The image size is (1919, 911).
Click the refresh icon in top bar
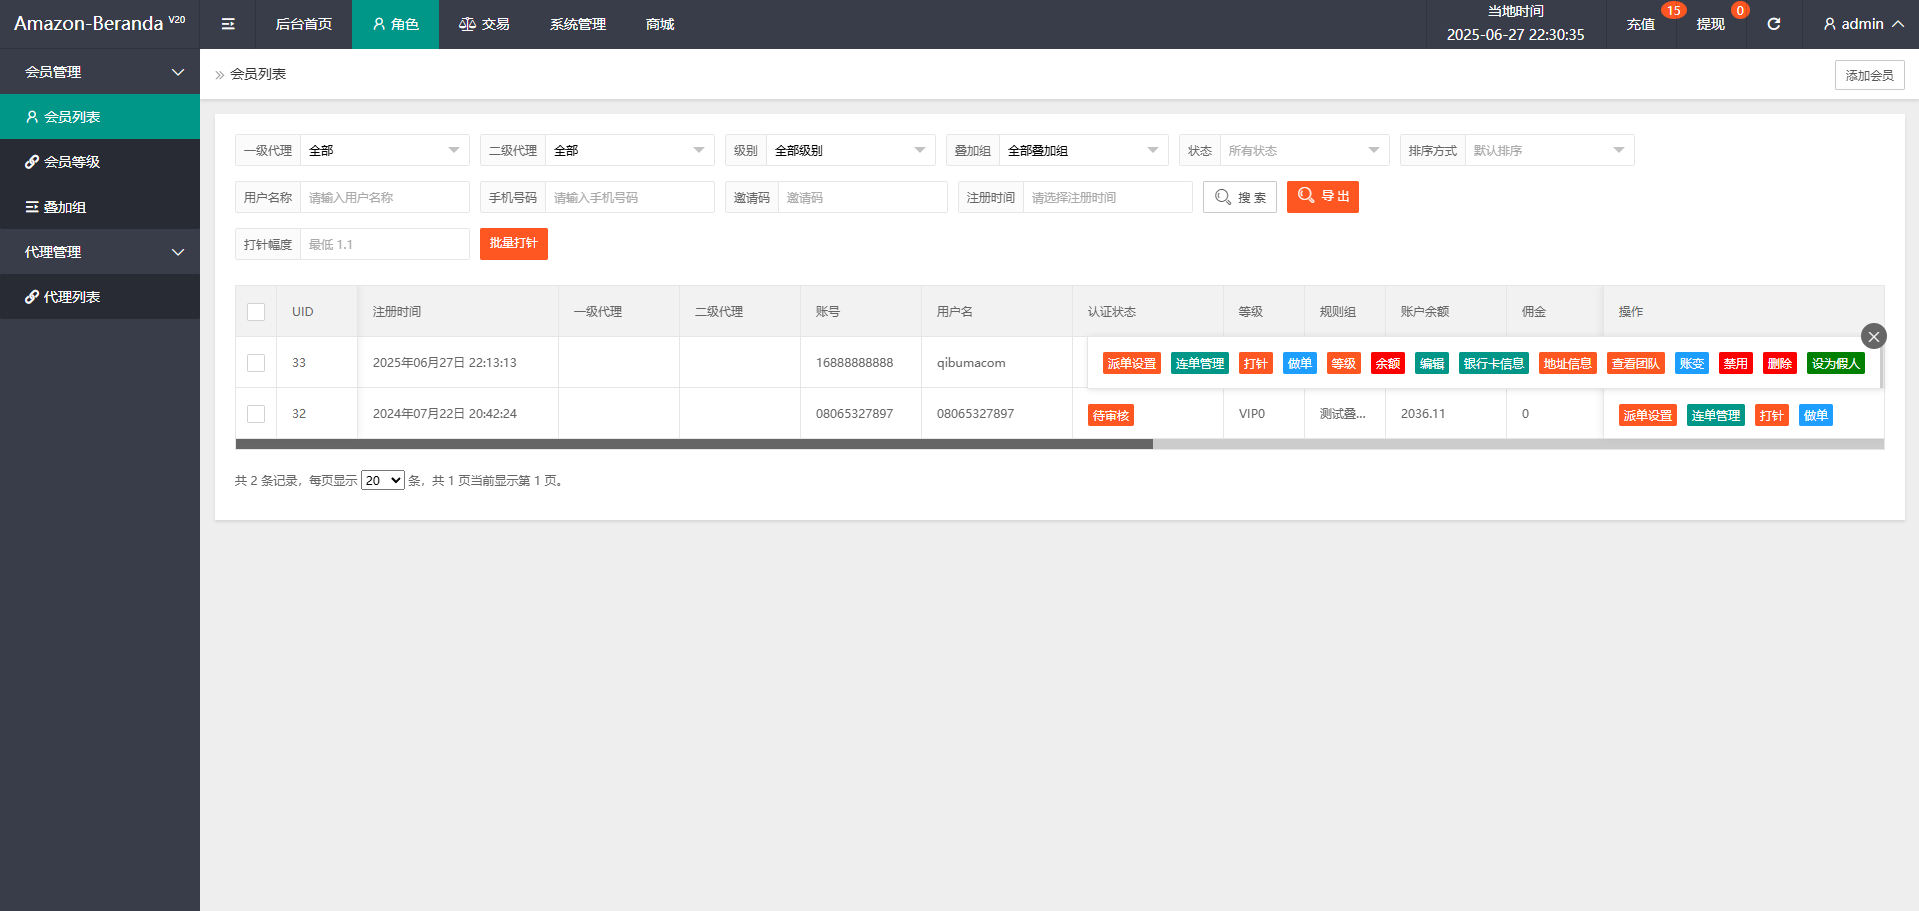[1773, 24]
